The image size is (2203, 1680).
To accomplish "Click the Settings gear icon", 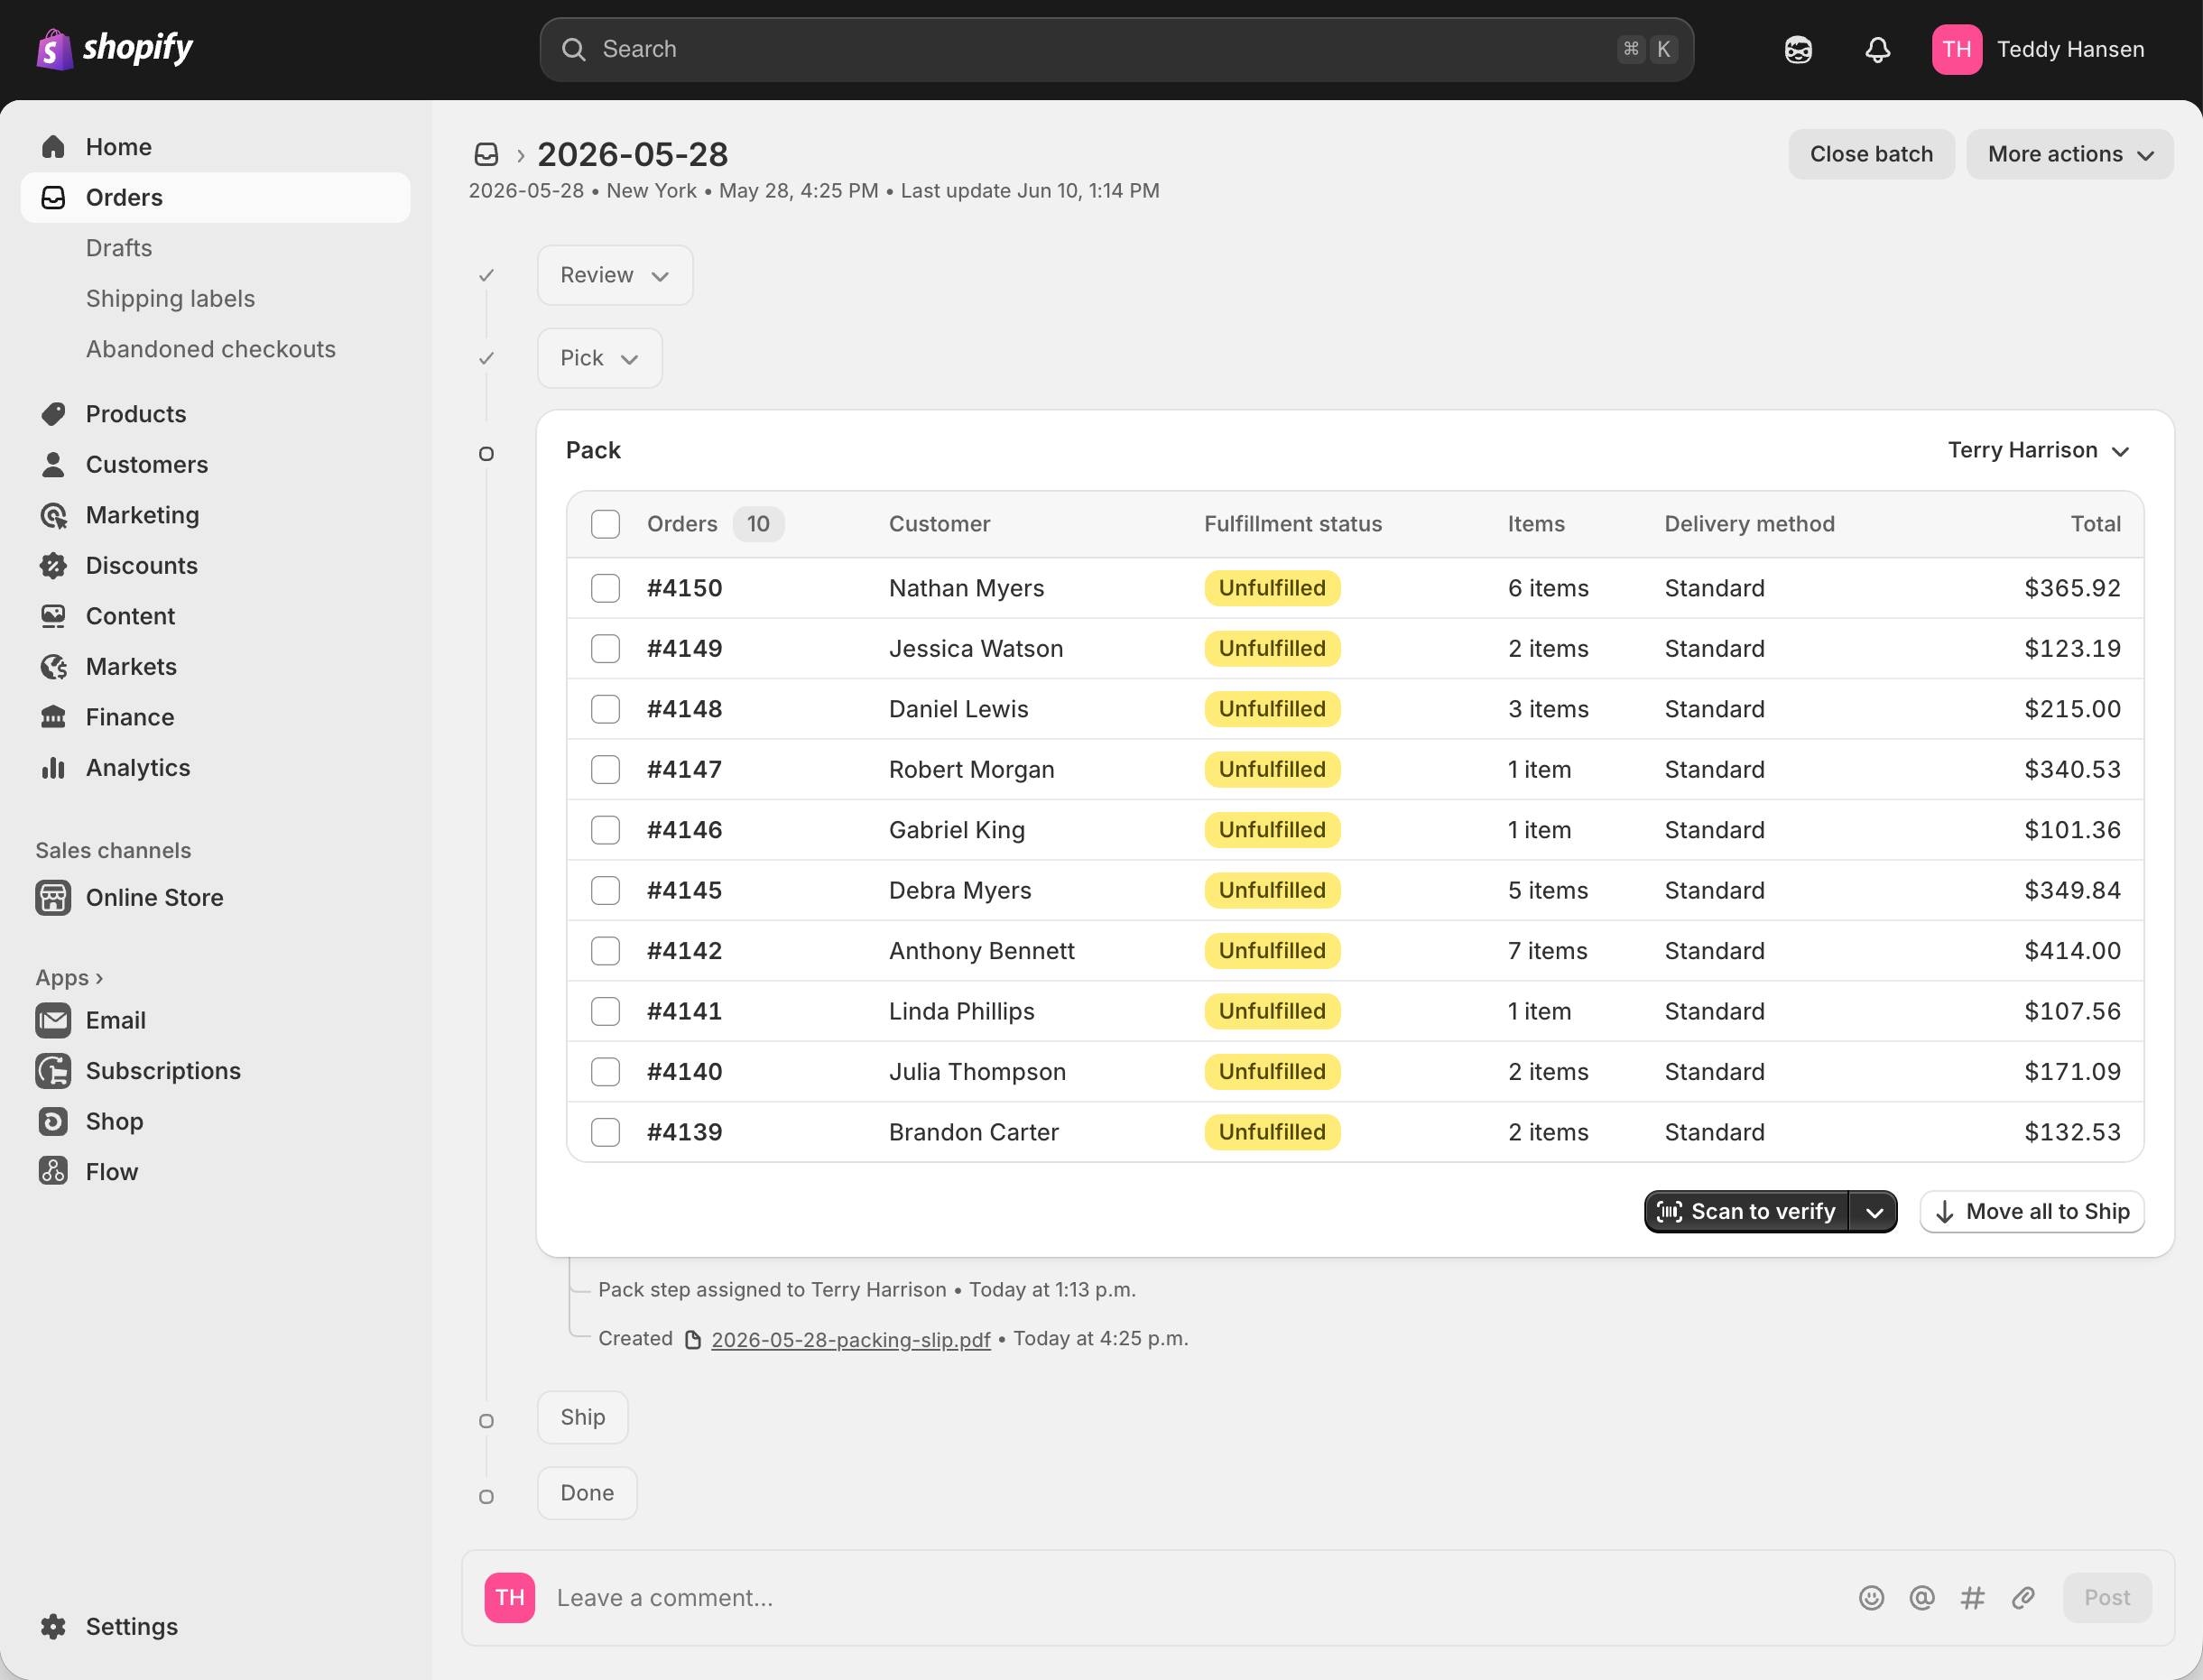I will (x=53, y=1626).
